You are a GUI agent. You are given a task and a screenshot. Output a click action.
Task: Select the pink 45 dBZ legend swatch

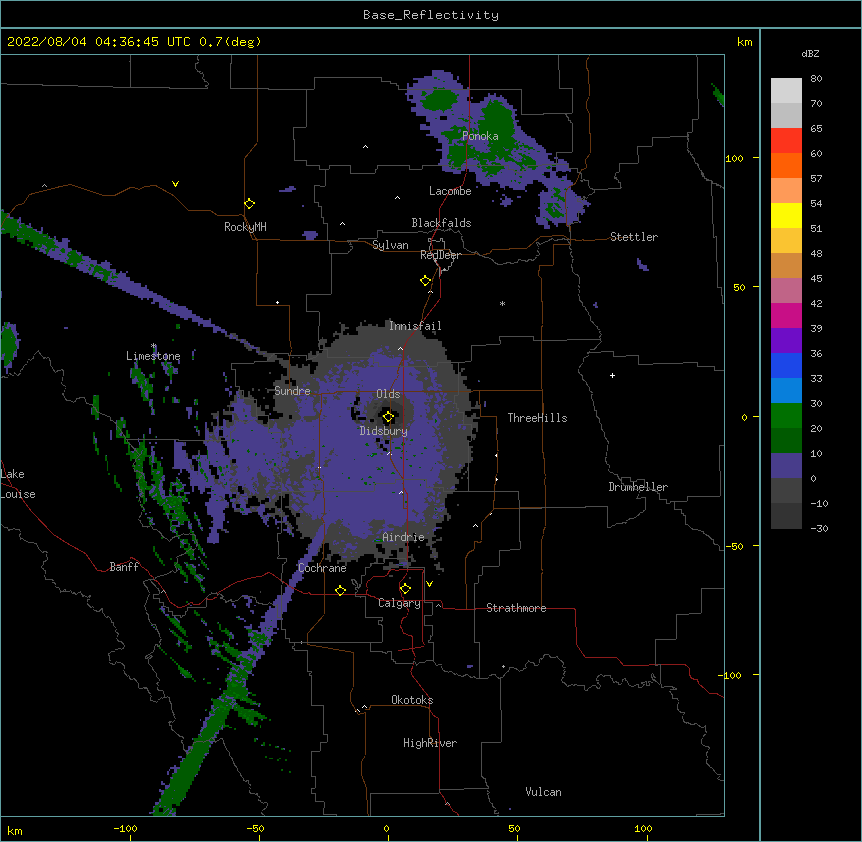pyautogui.click(x=786, y=290)
